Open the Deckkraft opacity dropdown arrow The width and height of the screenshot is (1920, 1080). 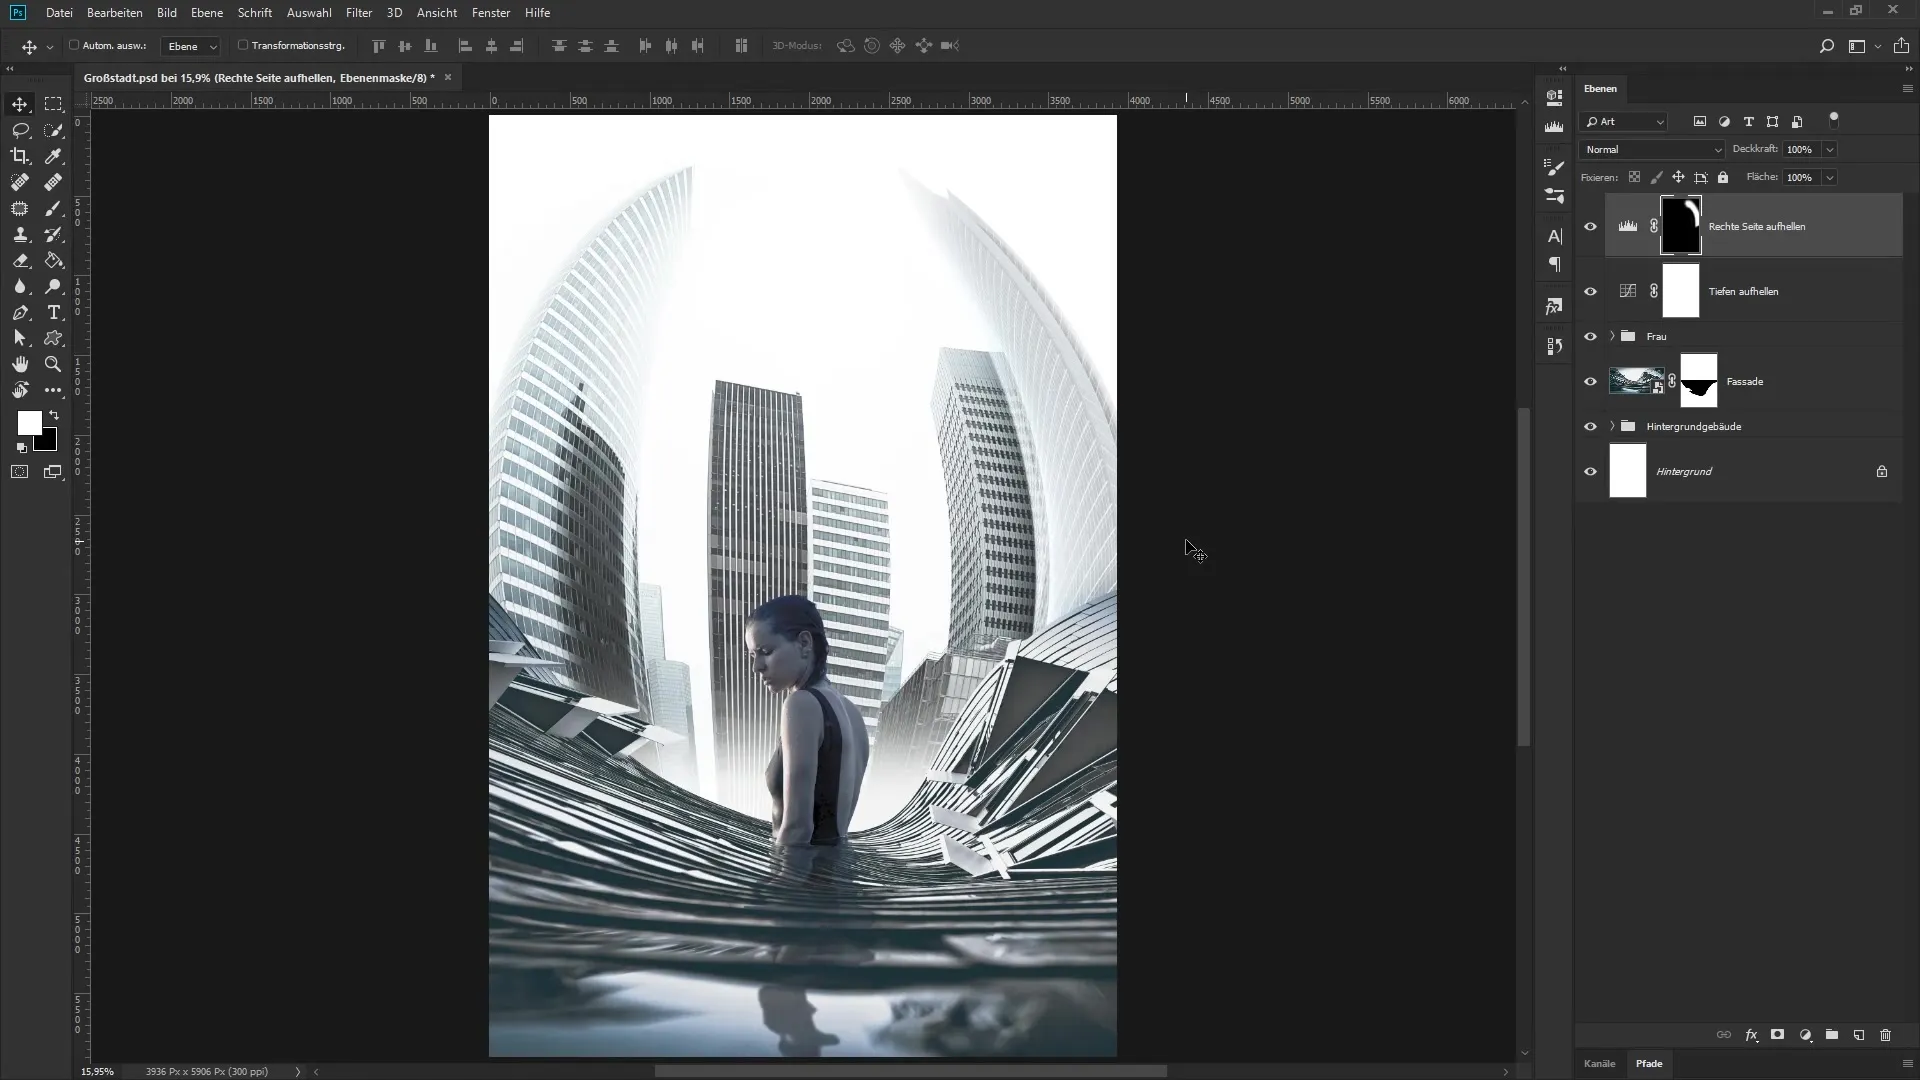[x=1829, y=149]
